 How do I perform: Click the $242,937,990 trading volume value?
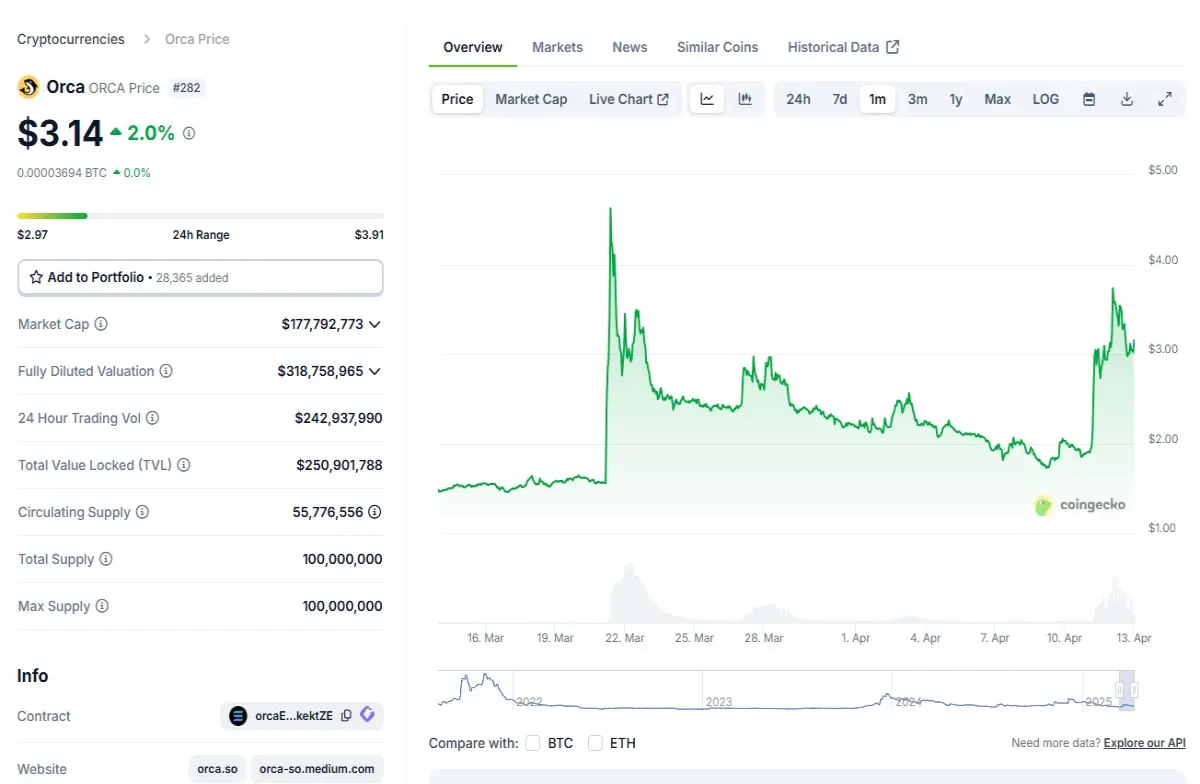338,418
